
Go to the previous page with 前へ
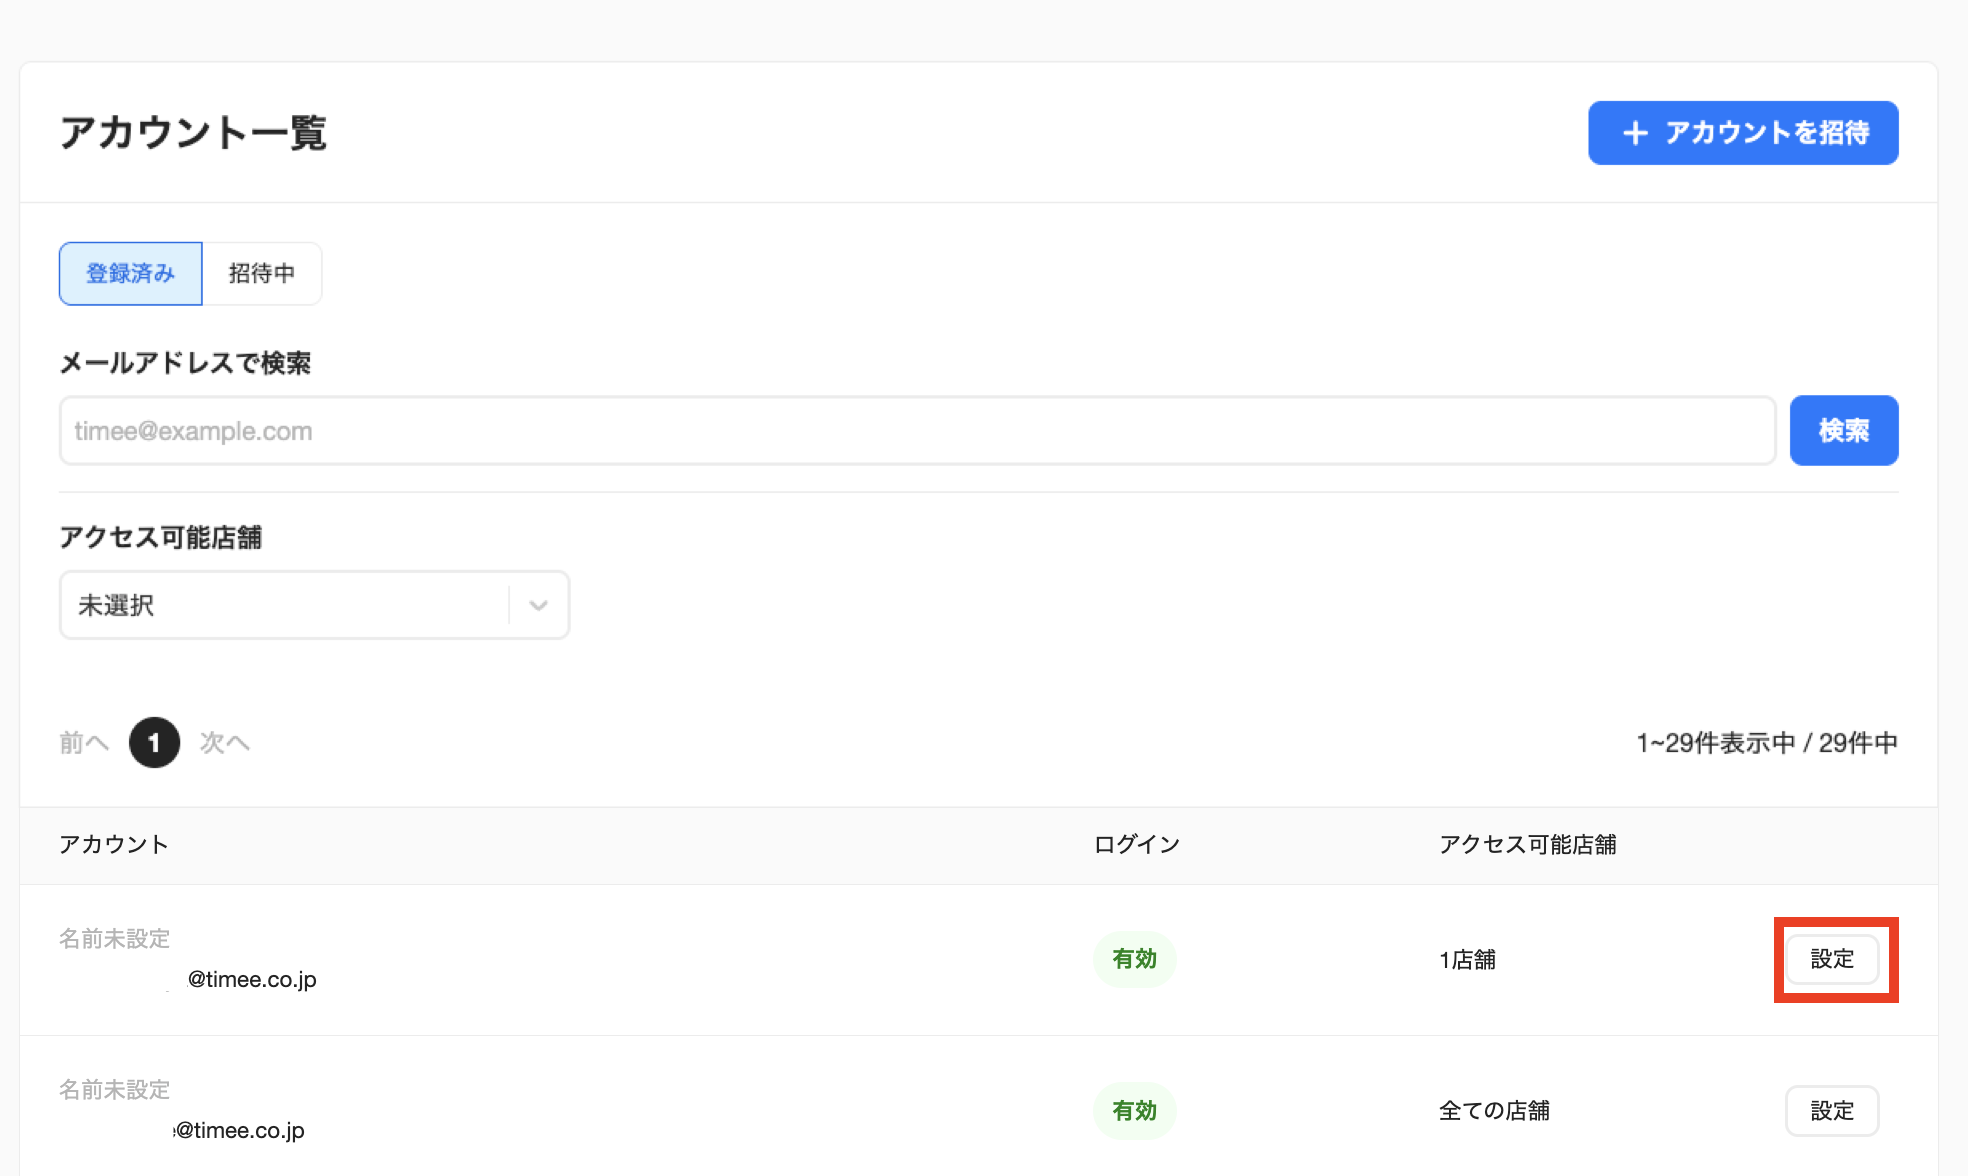(x=84, y=743)
